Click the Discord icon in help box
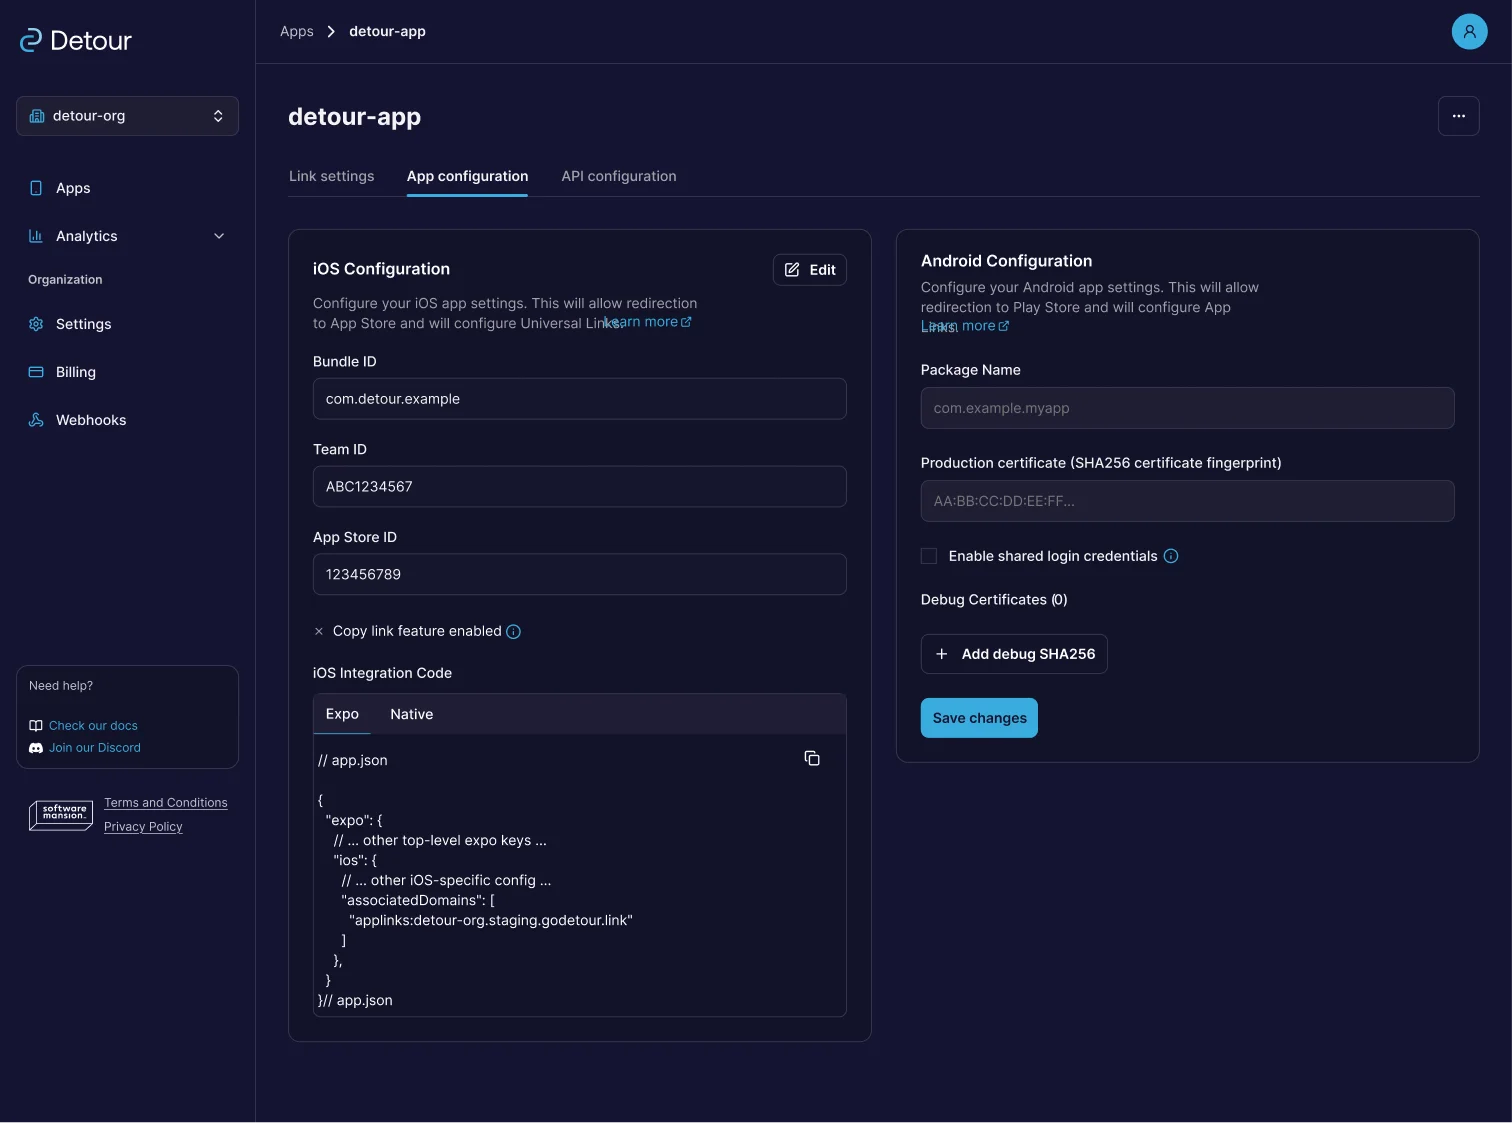1512x1123 pixels. [x=36, y=748]
